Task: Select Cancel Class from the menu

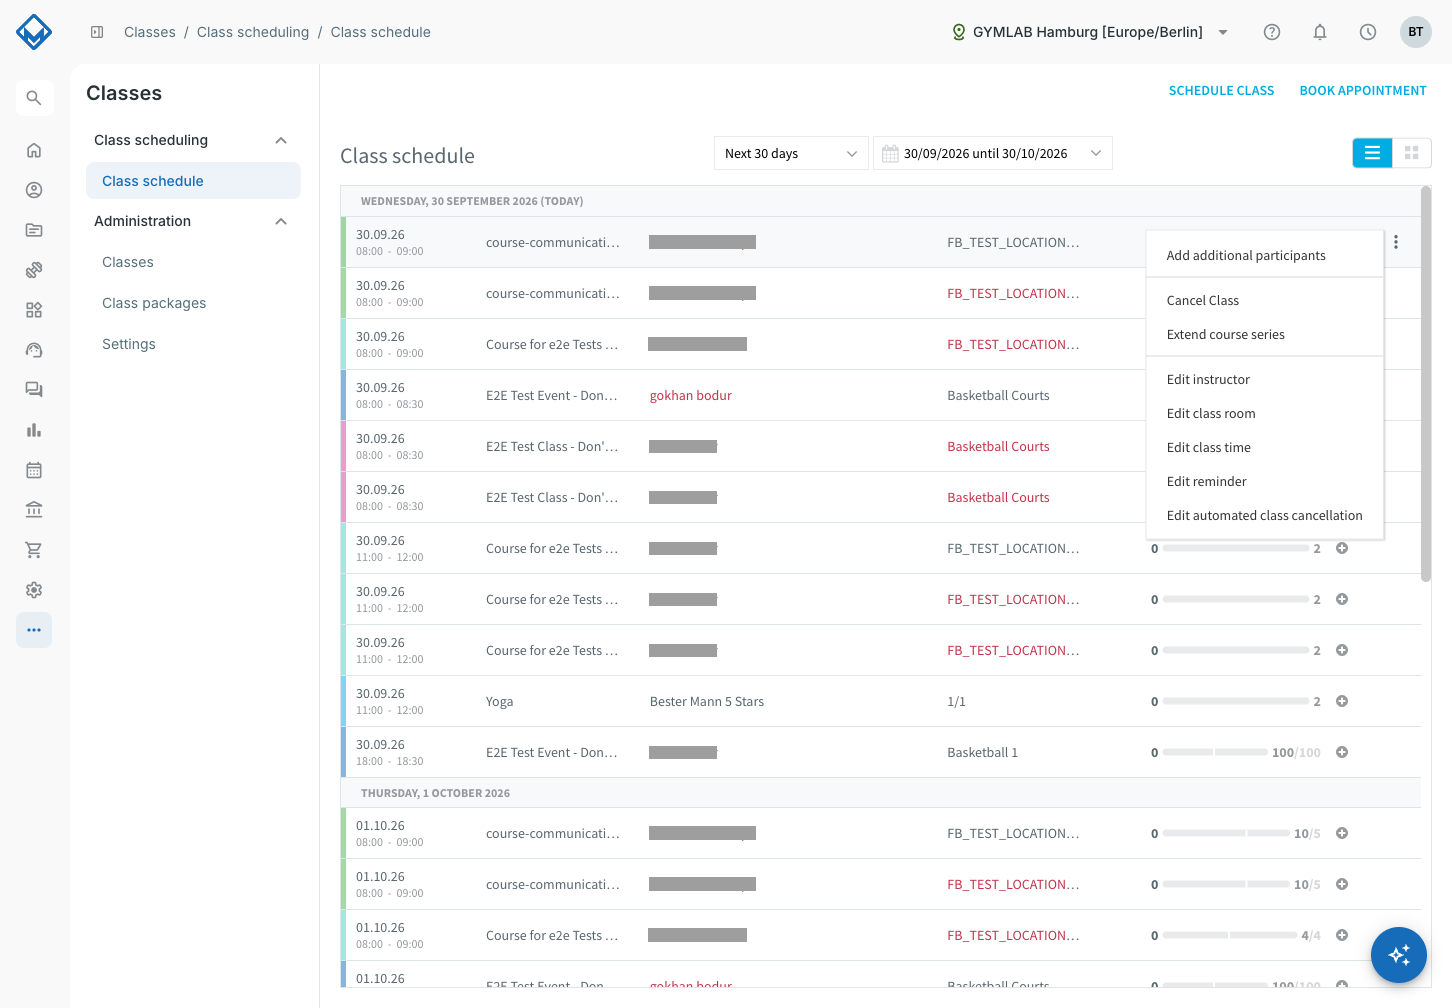Action: 1265,301
